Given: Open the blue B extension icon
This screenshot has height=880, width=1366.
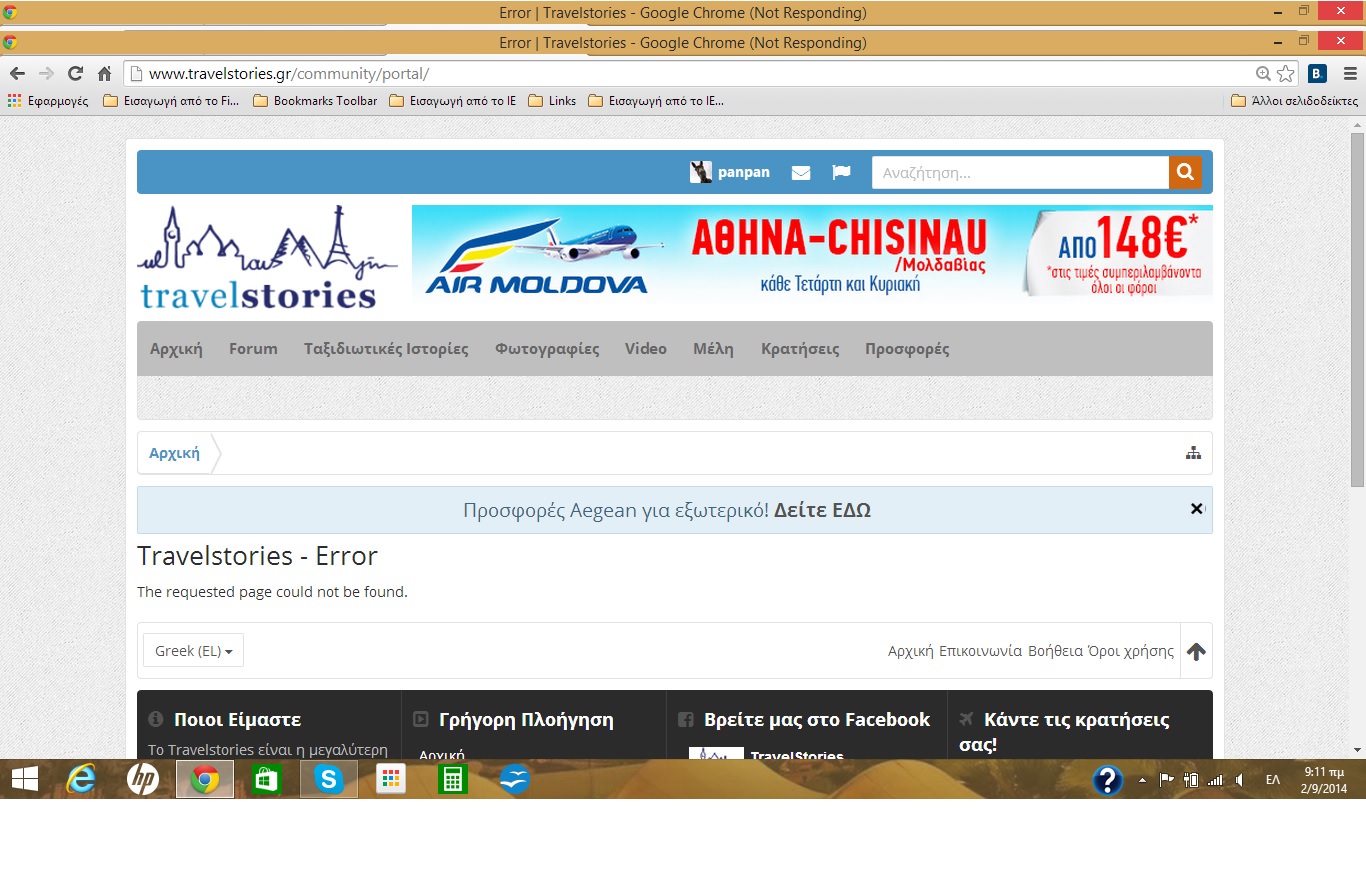Looking at the screenshot, I should pos(1317,73).
